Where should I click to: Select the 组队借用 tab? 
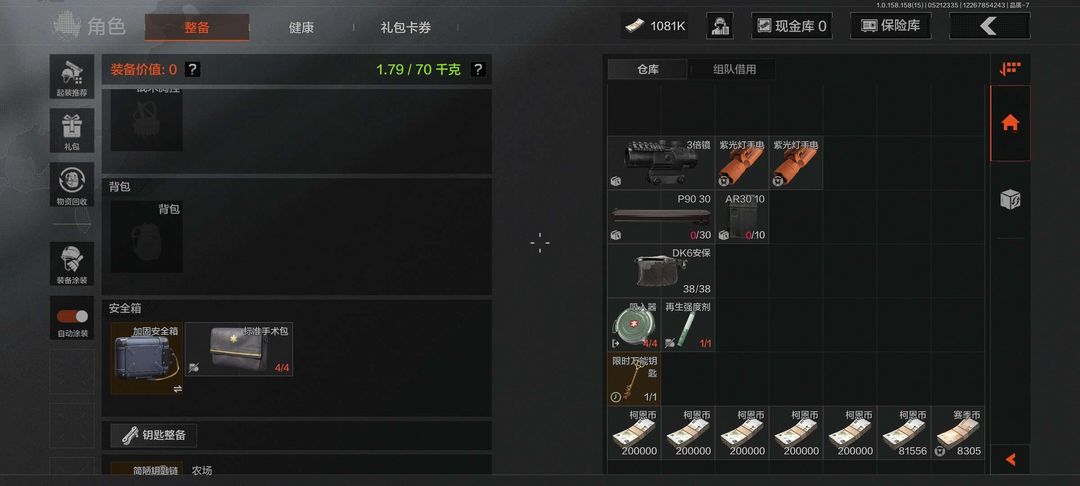click(x=734, y=69)
